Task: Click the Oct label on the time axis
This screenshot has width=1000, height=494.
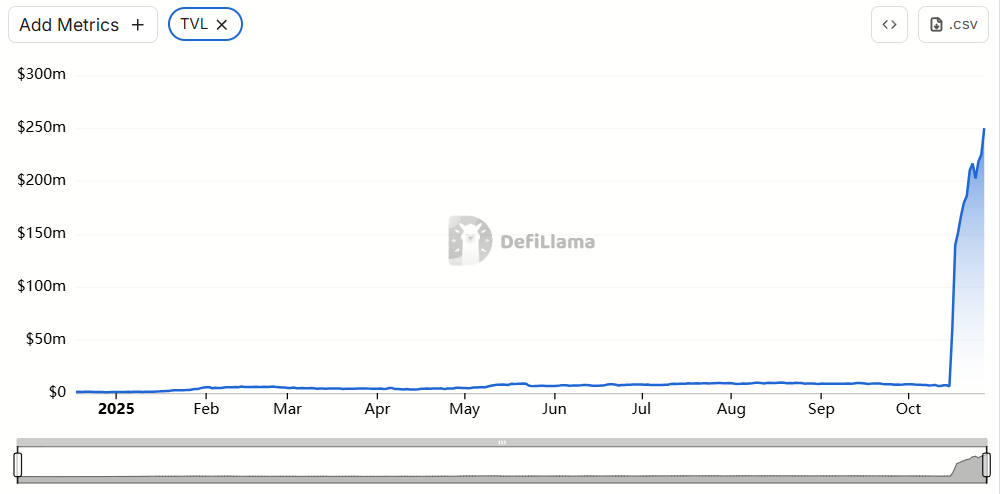Action: coord(908,409)
